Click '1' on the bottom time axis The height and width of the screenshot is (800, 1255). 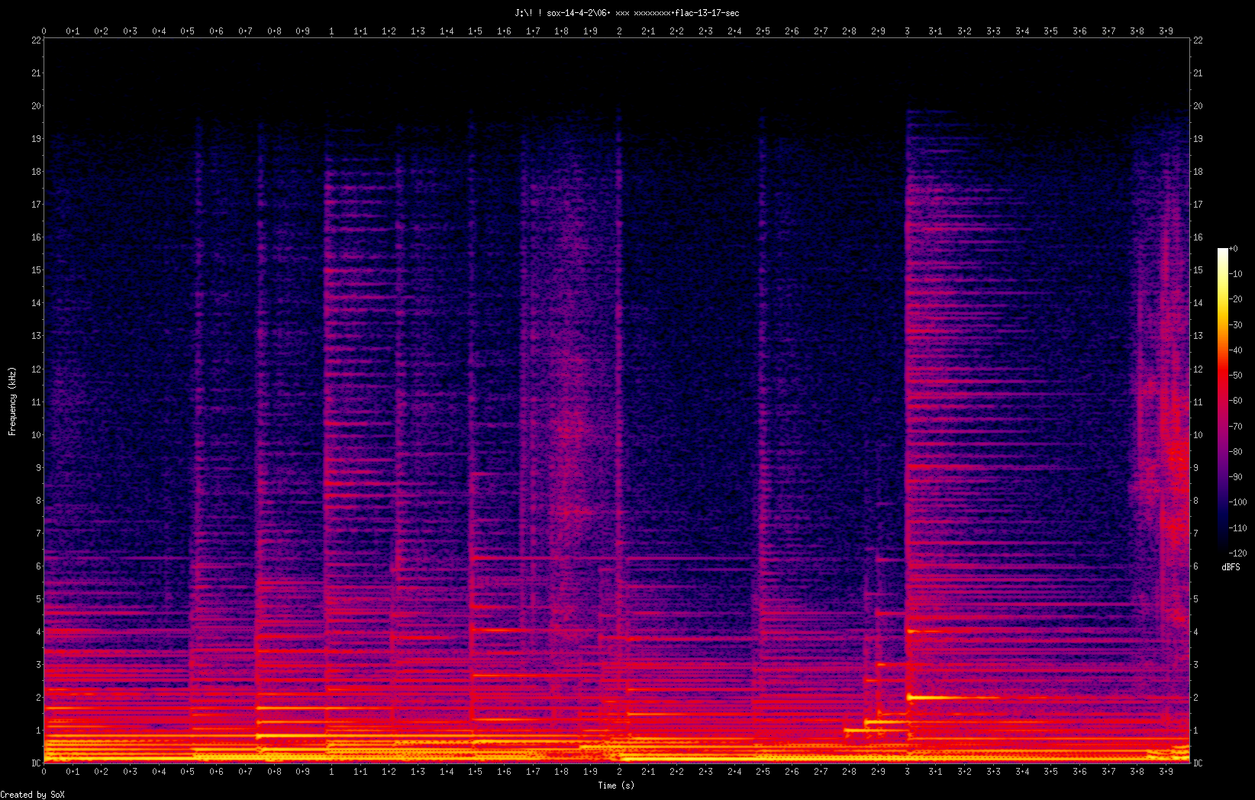point(332,773)
